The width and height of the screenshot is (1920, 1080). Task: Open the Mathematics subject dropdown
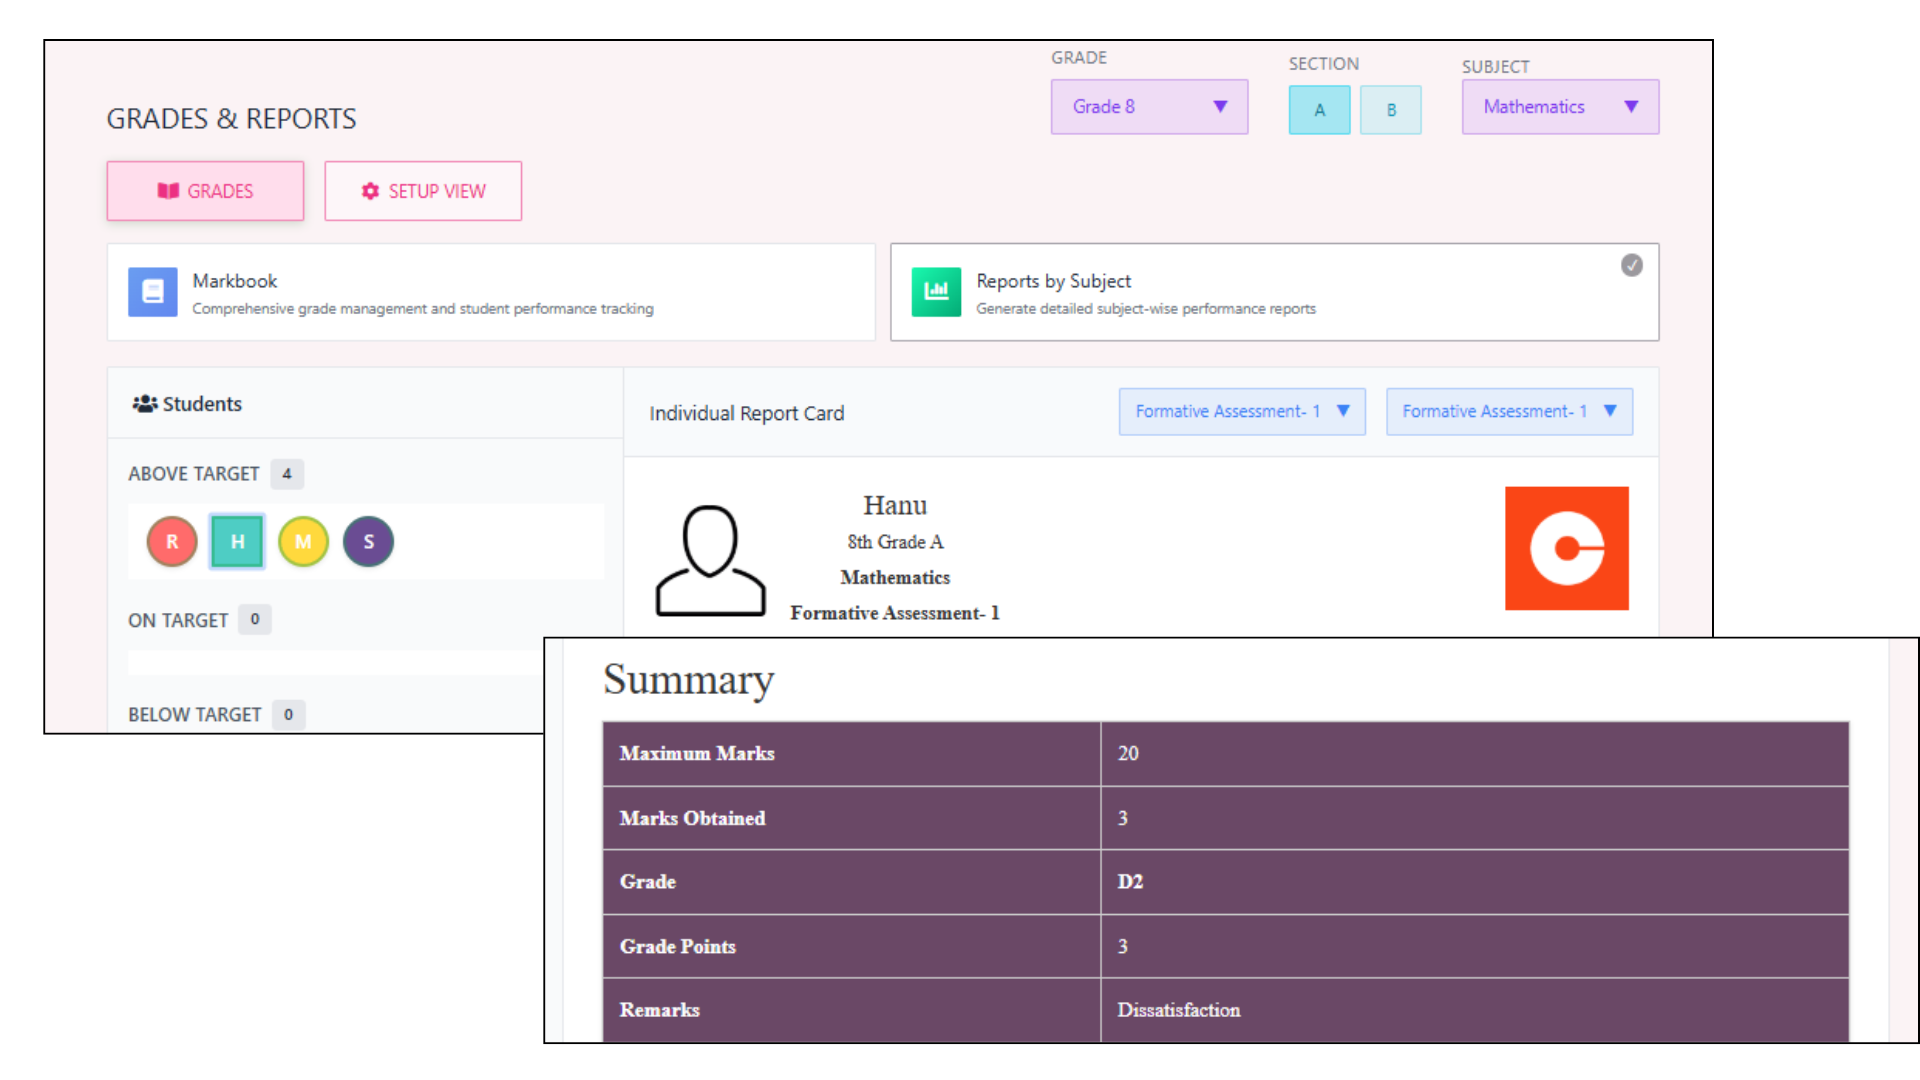(1559, 107)
